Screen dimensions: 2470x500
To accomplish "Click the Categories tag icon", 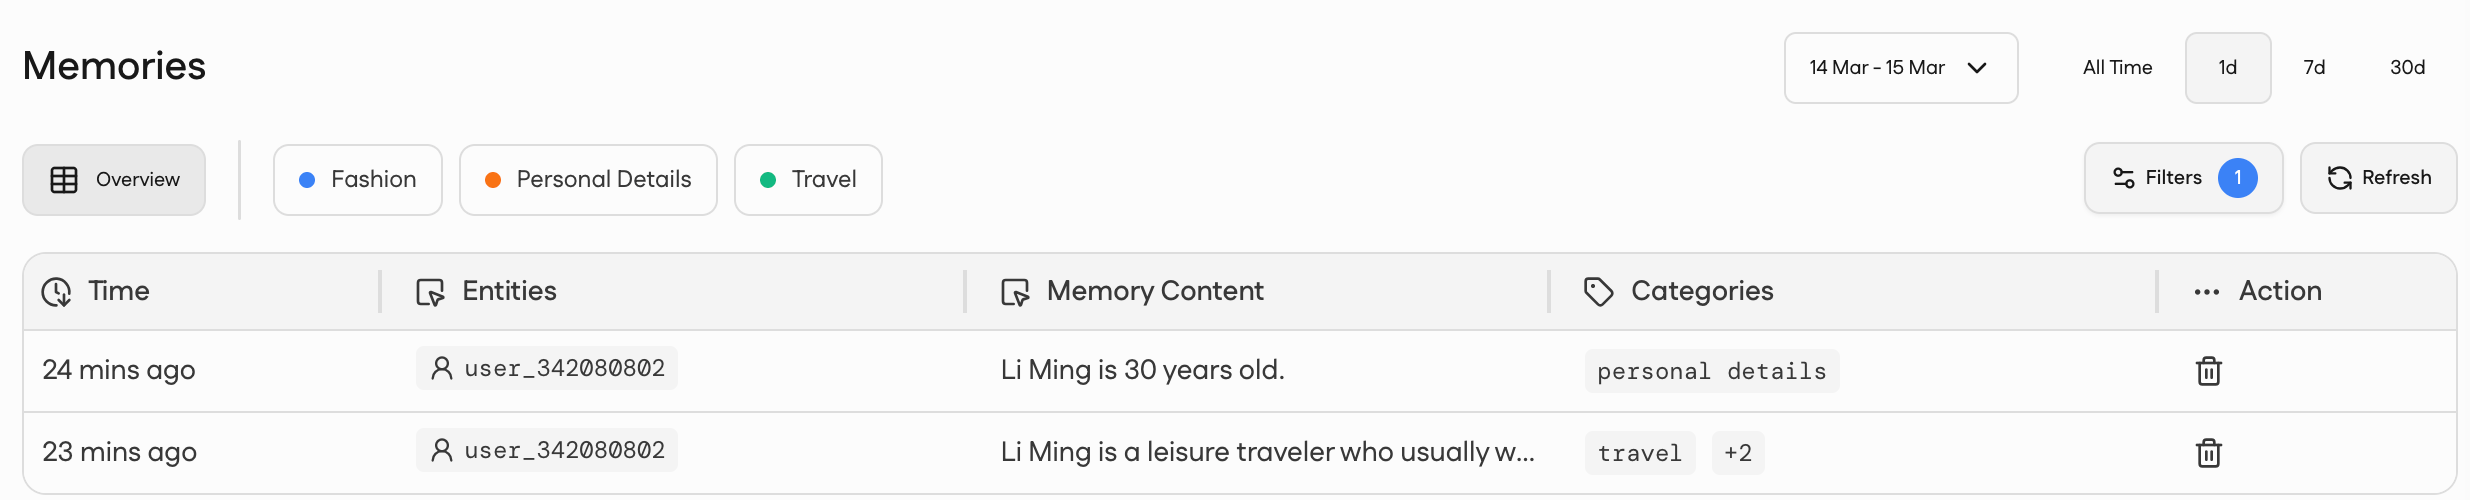I will 1598,292.
